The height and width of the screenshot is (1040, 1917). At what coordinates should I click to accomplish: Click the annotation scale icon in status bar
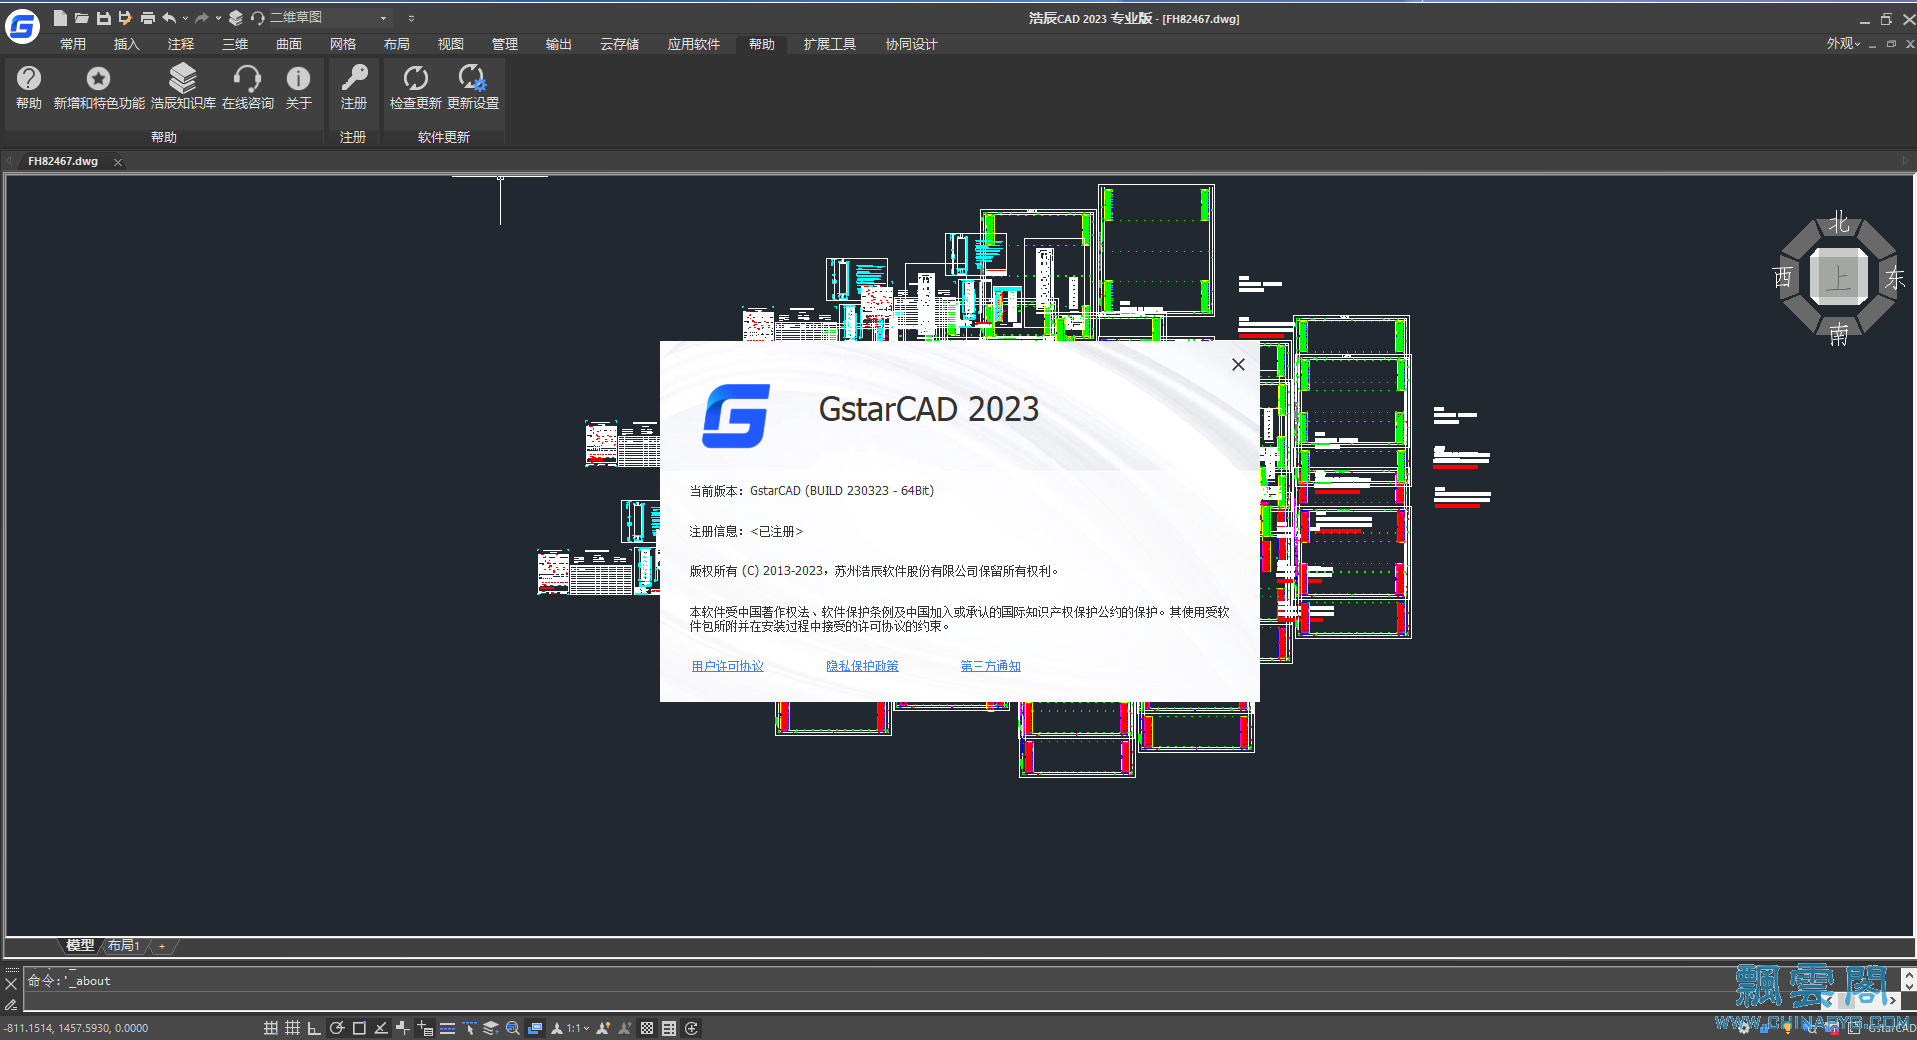[x=557, y=1028]
